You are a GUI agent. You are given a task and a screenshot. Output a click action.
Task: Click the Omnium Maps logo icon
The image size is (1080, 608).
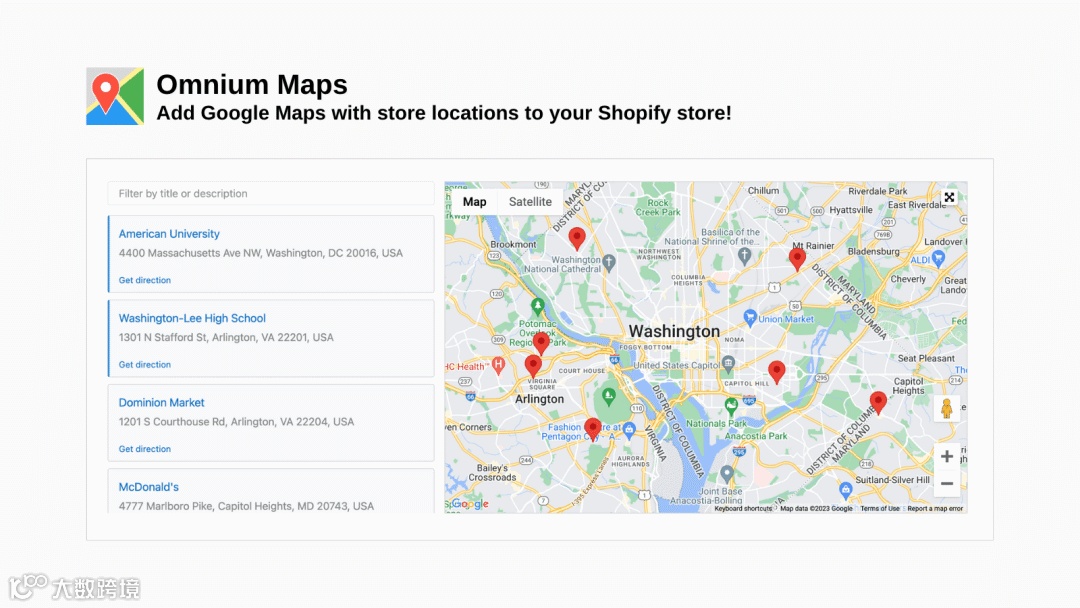(x=115, y=96)
